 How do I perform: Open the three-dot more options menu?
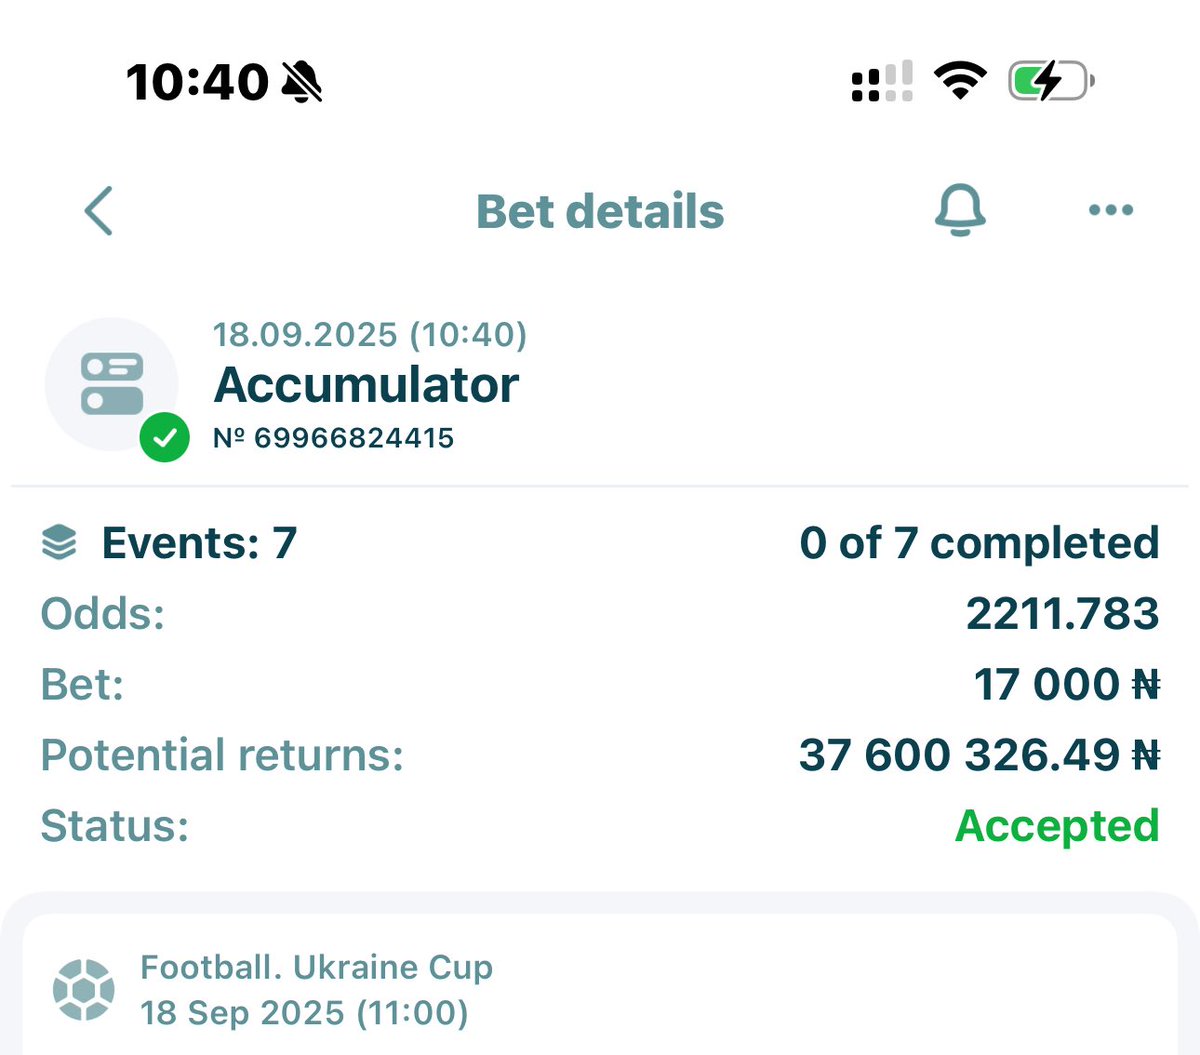point(1110,210)
